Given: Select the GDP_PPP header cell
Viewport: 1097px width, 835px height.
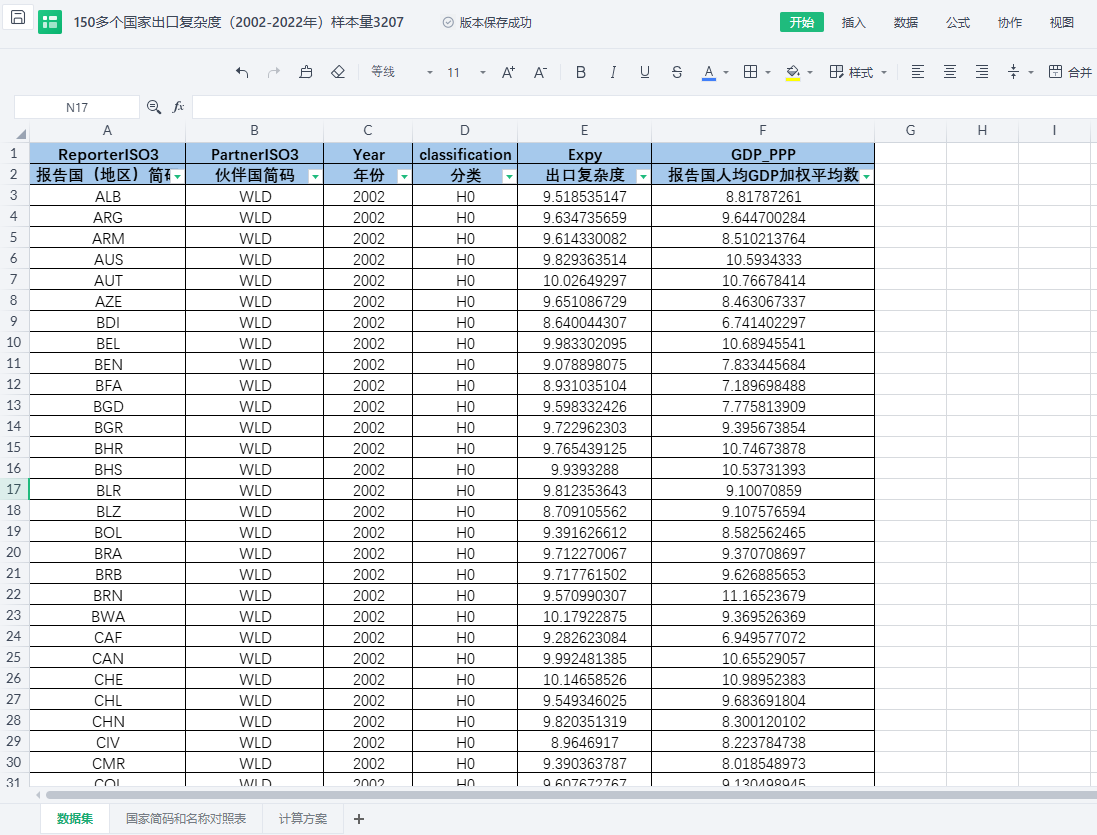Looking at the screenshot, I should click(763, 154).
